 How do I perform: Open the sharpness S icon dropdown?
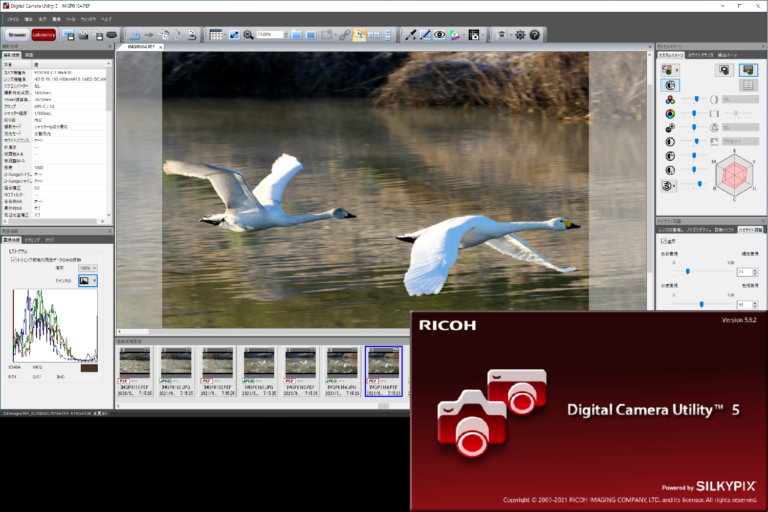(x=669, y=186)
